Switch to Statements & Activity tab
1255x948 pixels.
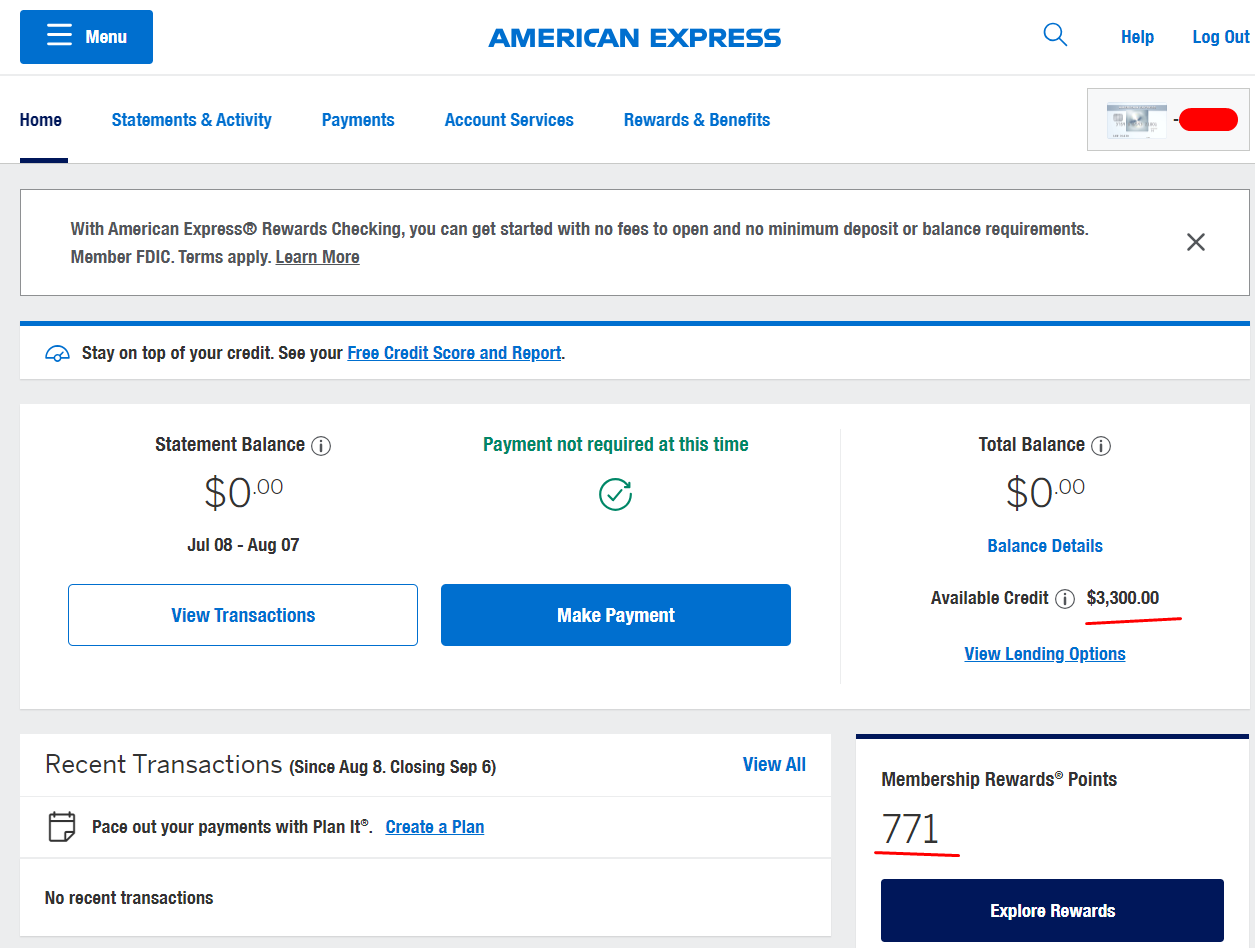pyautogui.click(x=192, y=120)
